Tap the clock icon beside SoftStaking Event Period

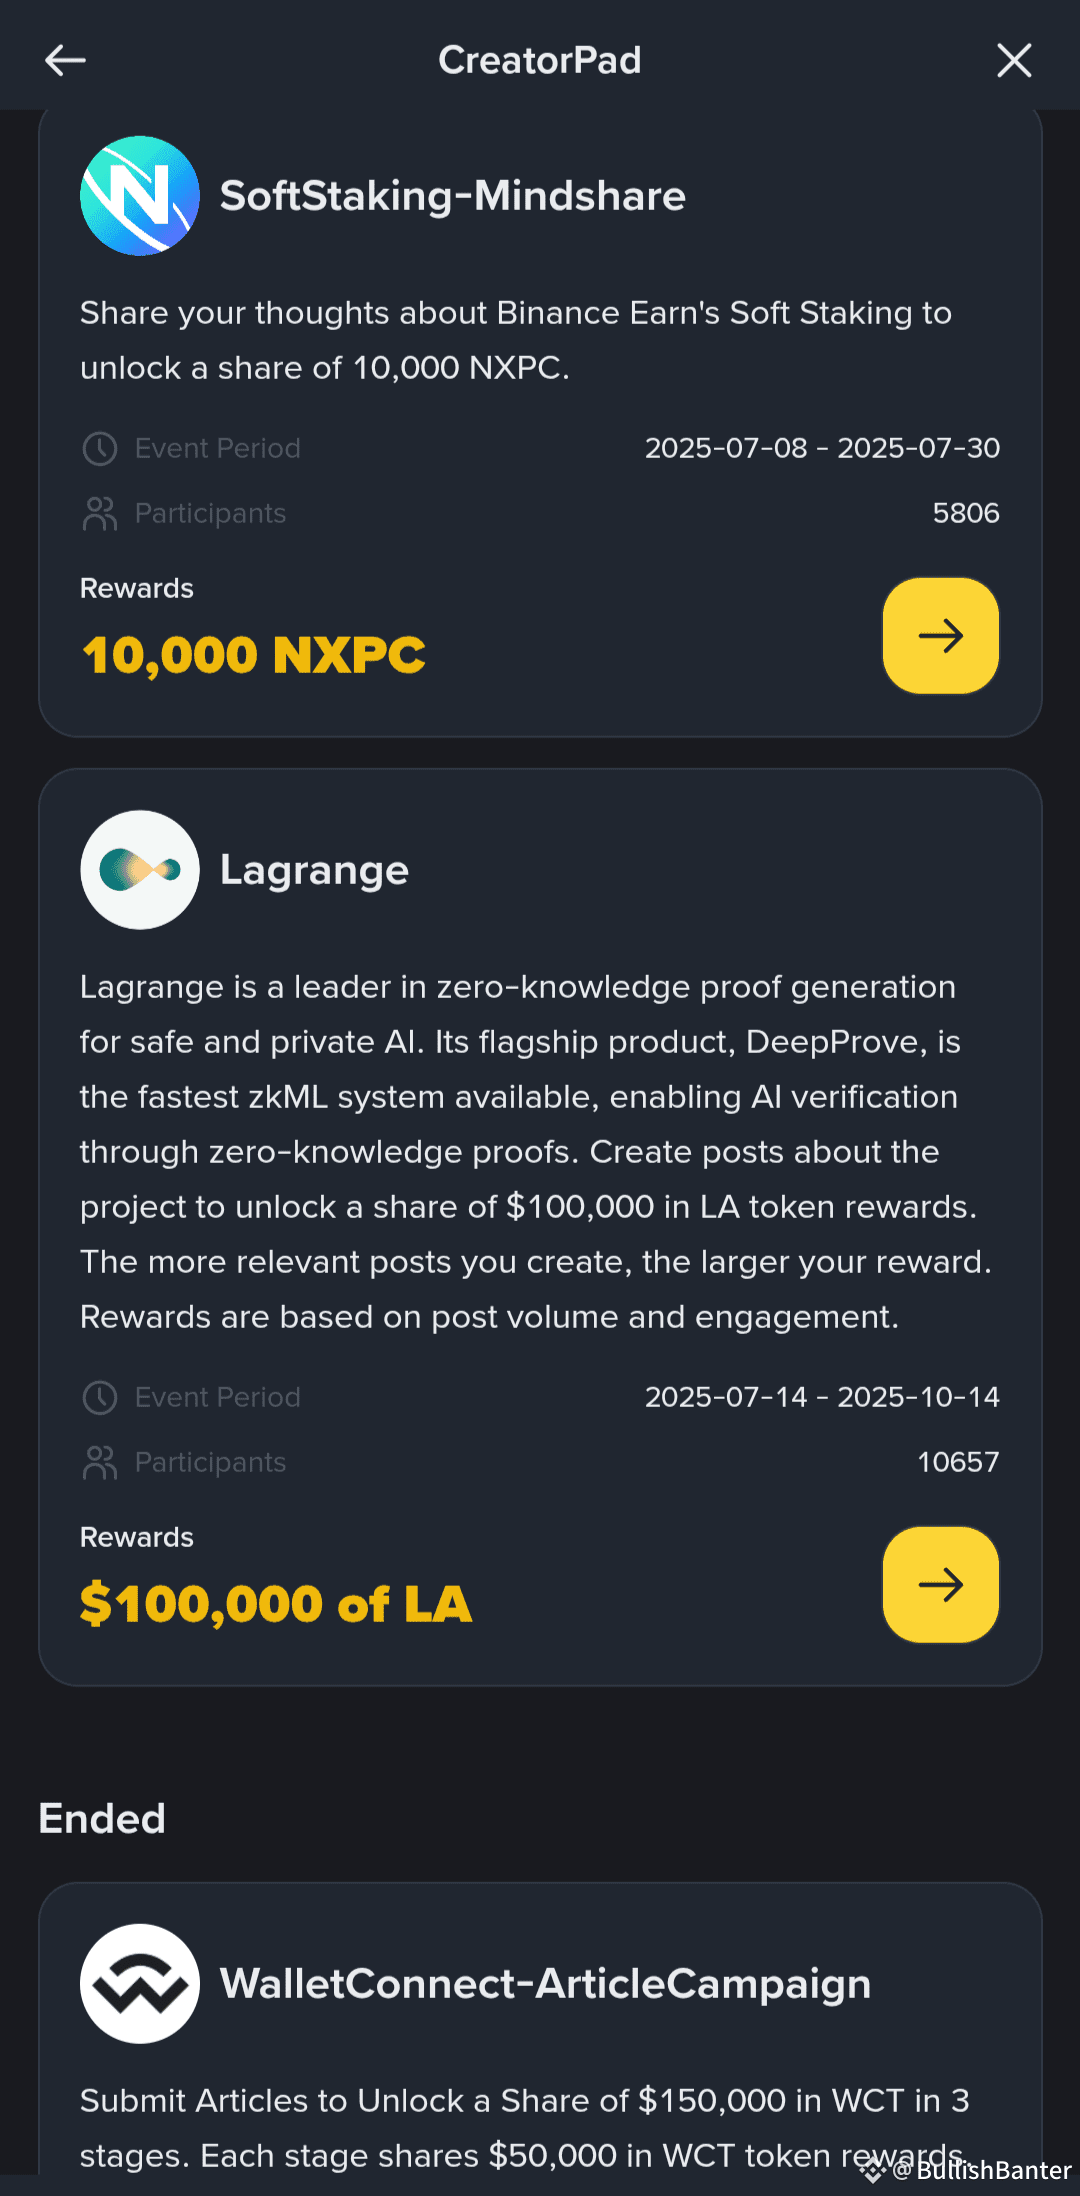tap(100, 448)
